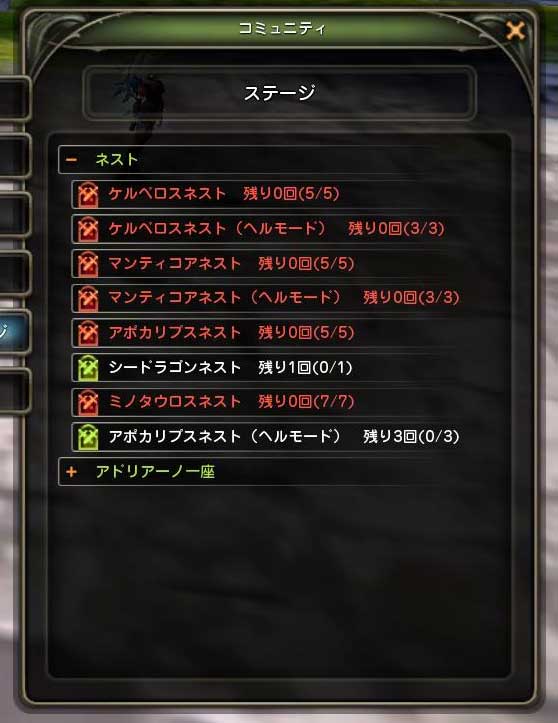Select the ネスト category header label

point(117,160)
